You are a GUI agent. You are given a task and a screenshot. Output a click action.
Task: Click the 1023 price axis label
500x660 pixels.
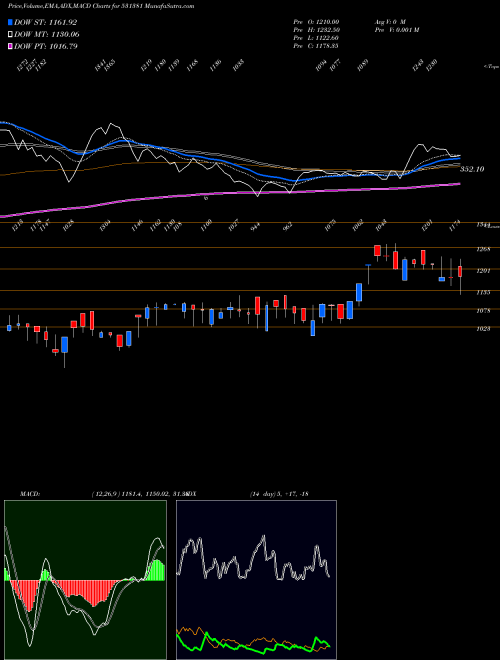(483, 329)
